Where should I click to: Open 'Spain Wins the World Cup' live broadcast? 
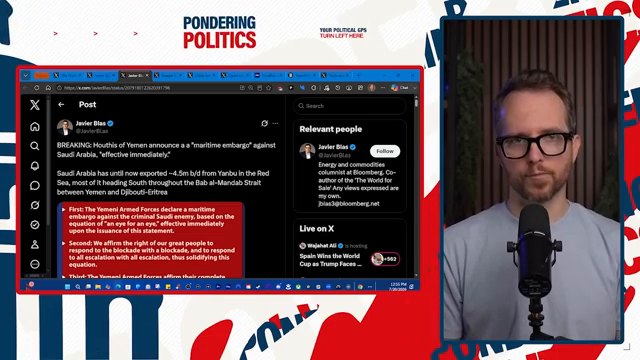[331, 260]
